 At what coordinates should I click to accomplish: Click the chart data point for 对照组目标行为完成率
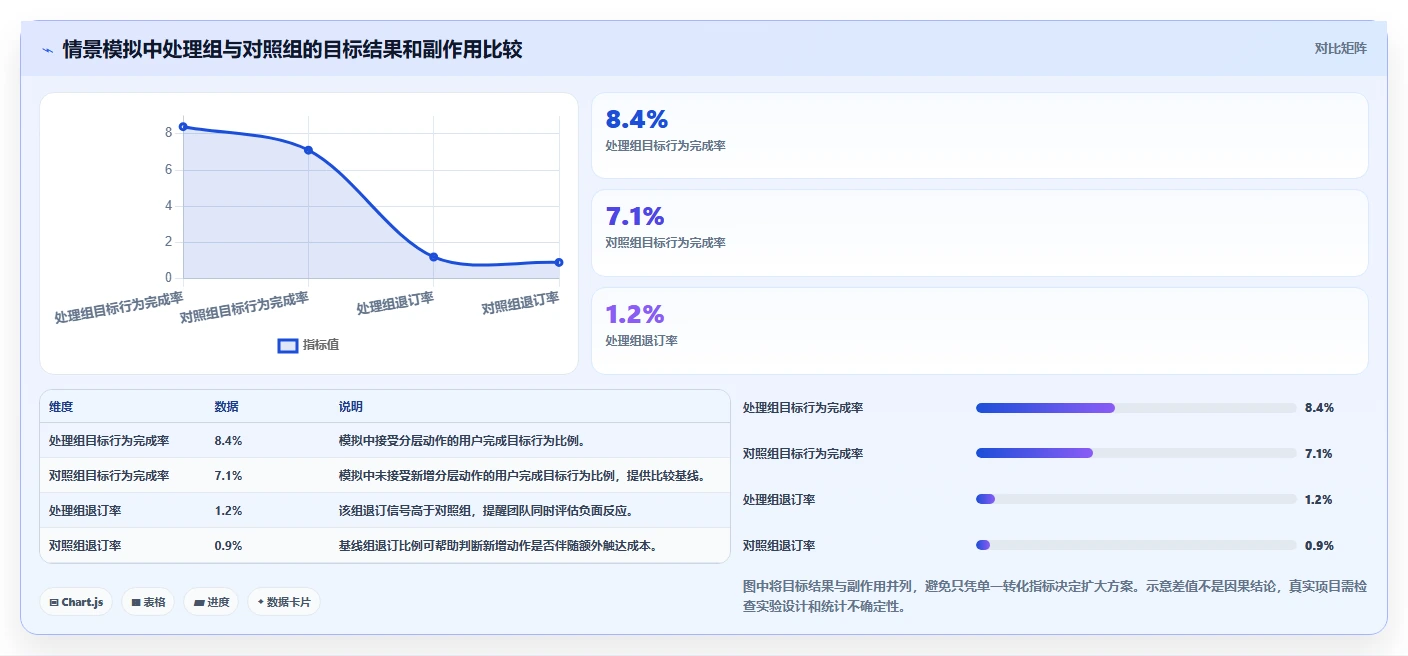click(x=308, y=150)
